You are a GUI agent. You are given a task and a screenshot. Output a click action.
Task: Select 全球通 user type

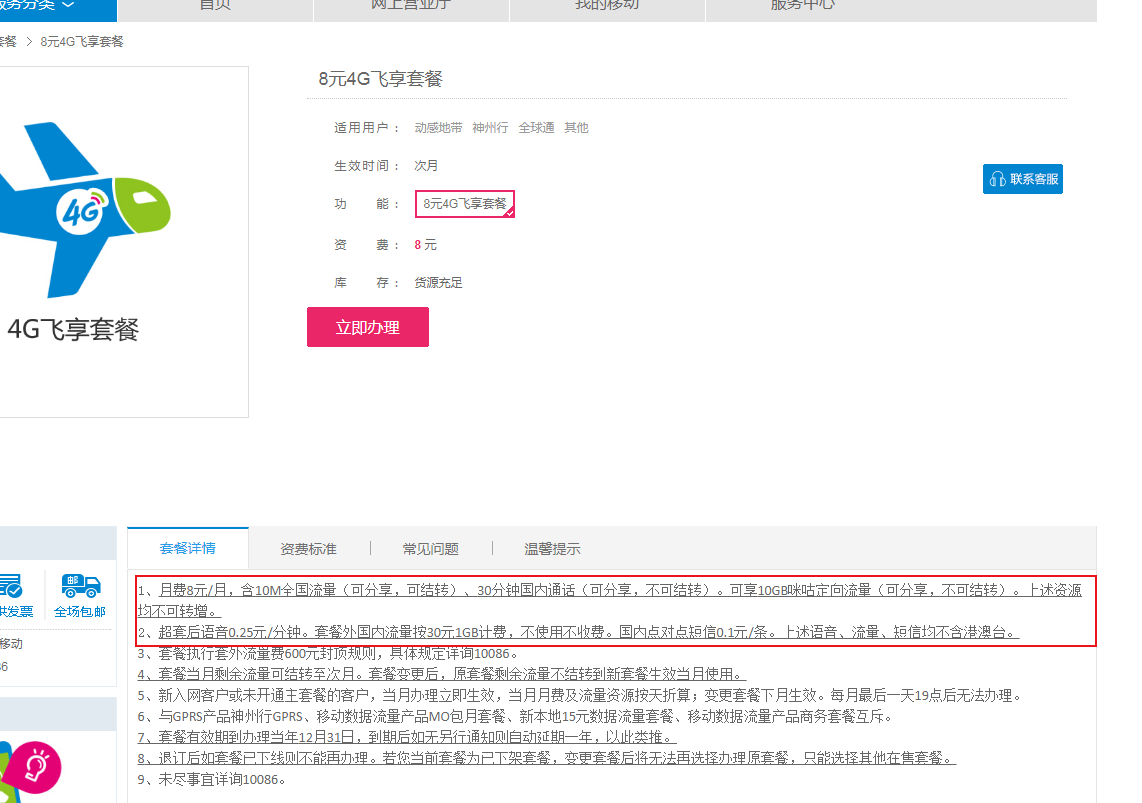coord(536,127)
